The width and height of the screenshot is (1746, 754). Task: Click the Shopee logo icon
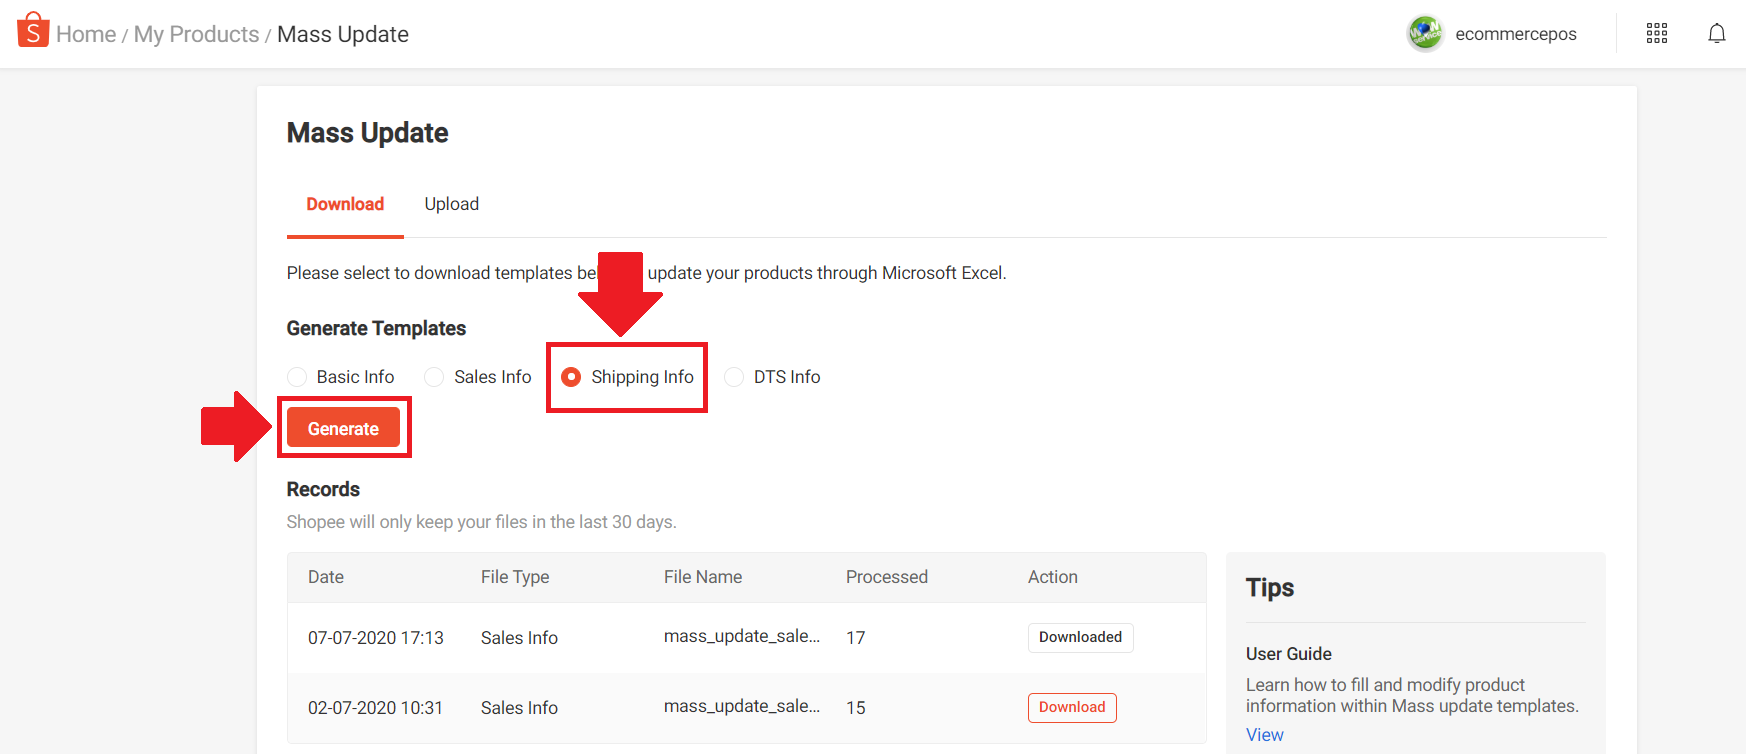[33, 31]
